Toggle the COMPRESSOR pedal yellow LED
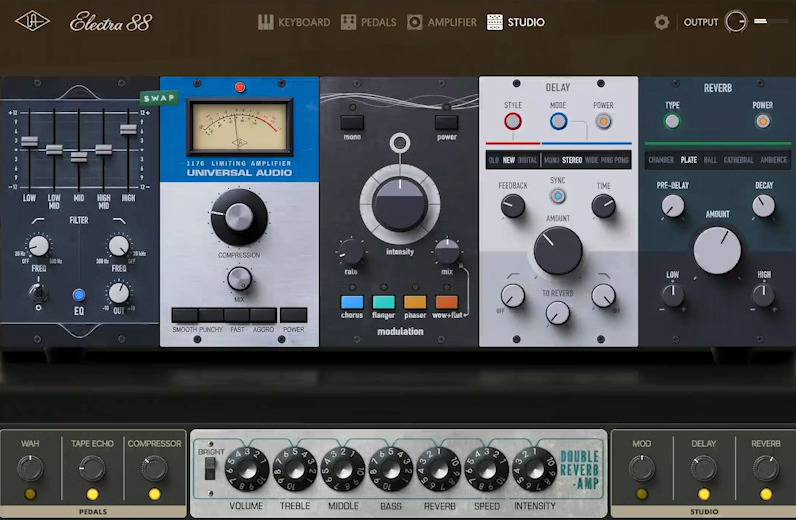The height and width of the screenshot is (520, 796). [x=154, y=494]
